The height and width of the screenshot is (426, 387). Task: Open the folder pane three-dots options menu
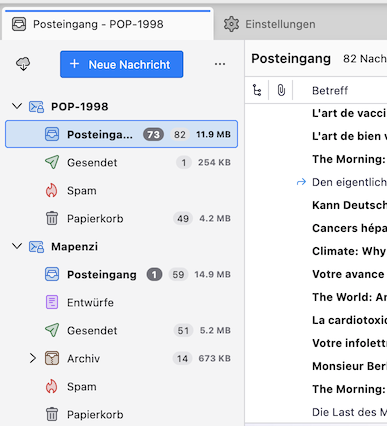(220, 64)
